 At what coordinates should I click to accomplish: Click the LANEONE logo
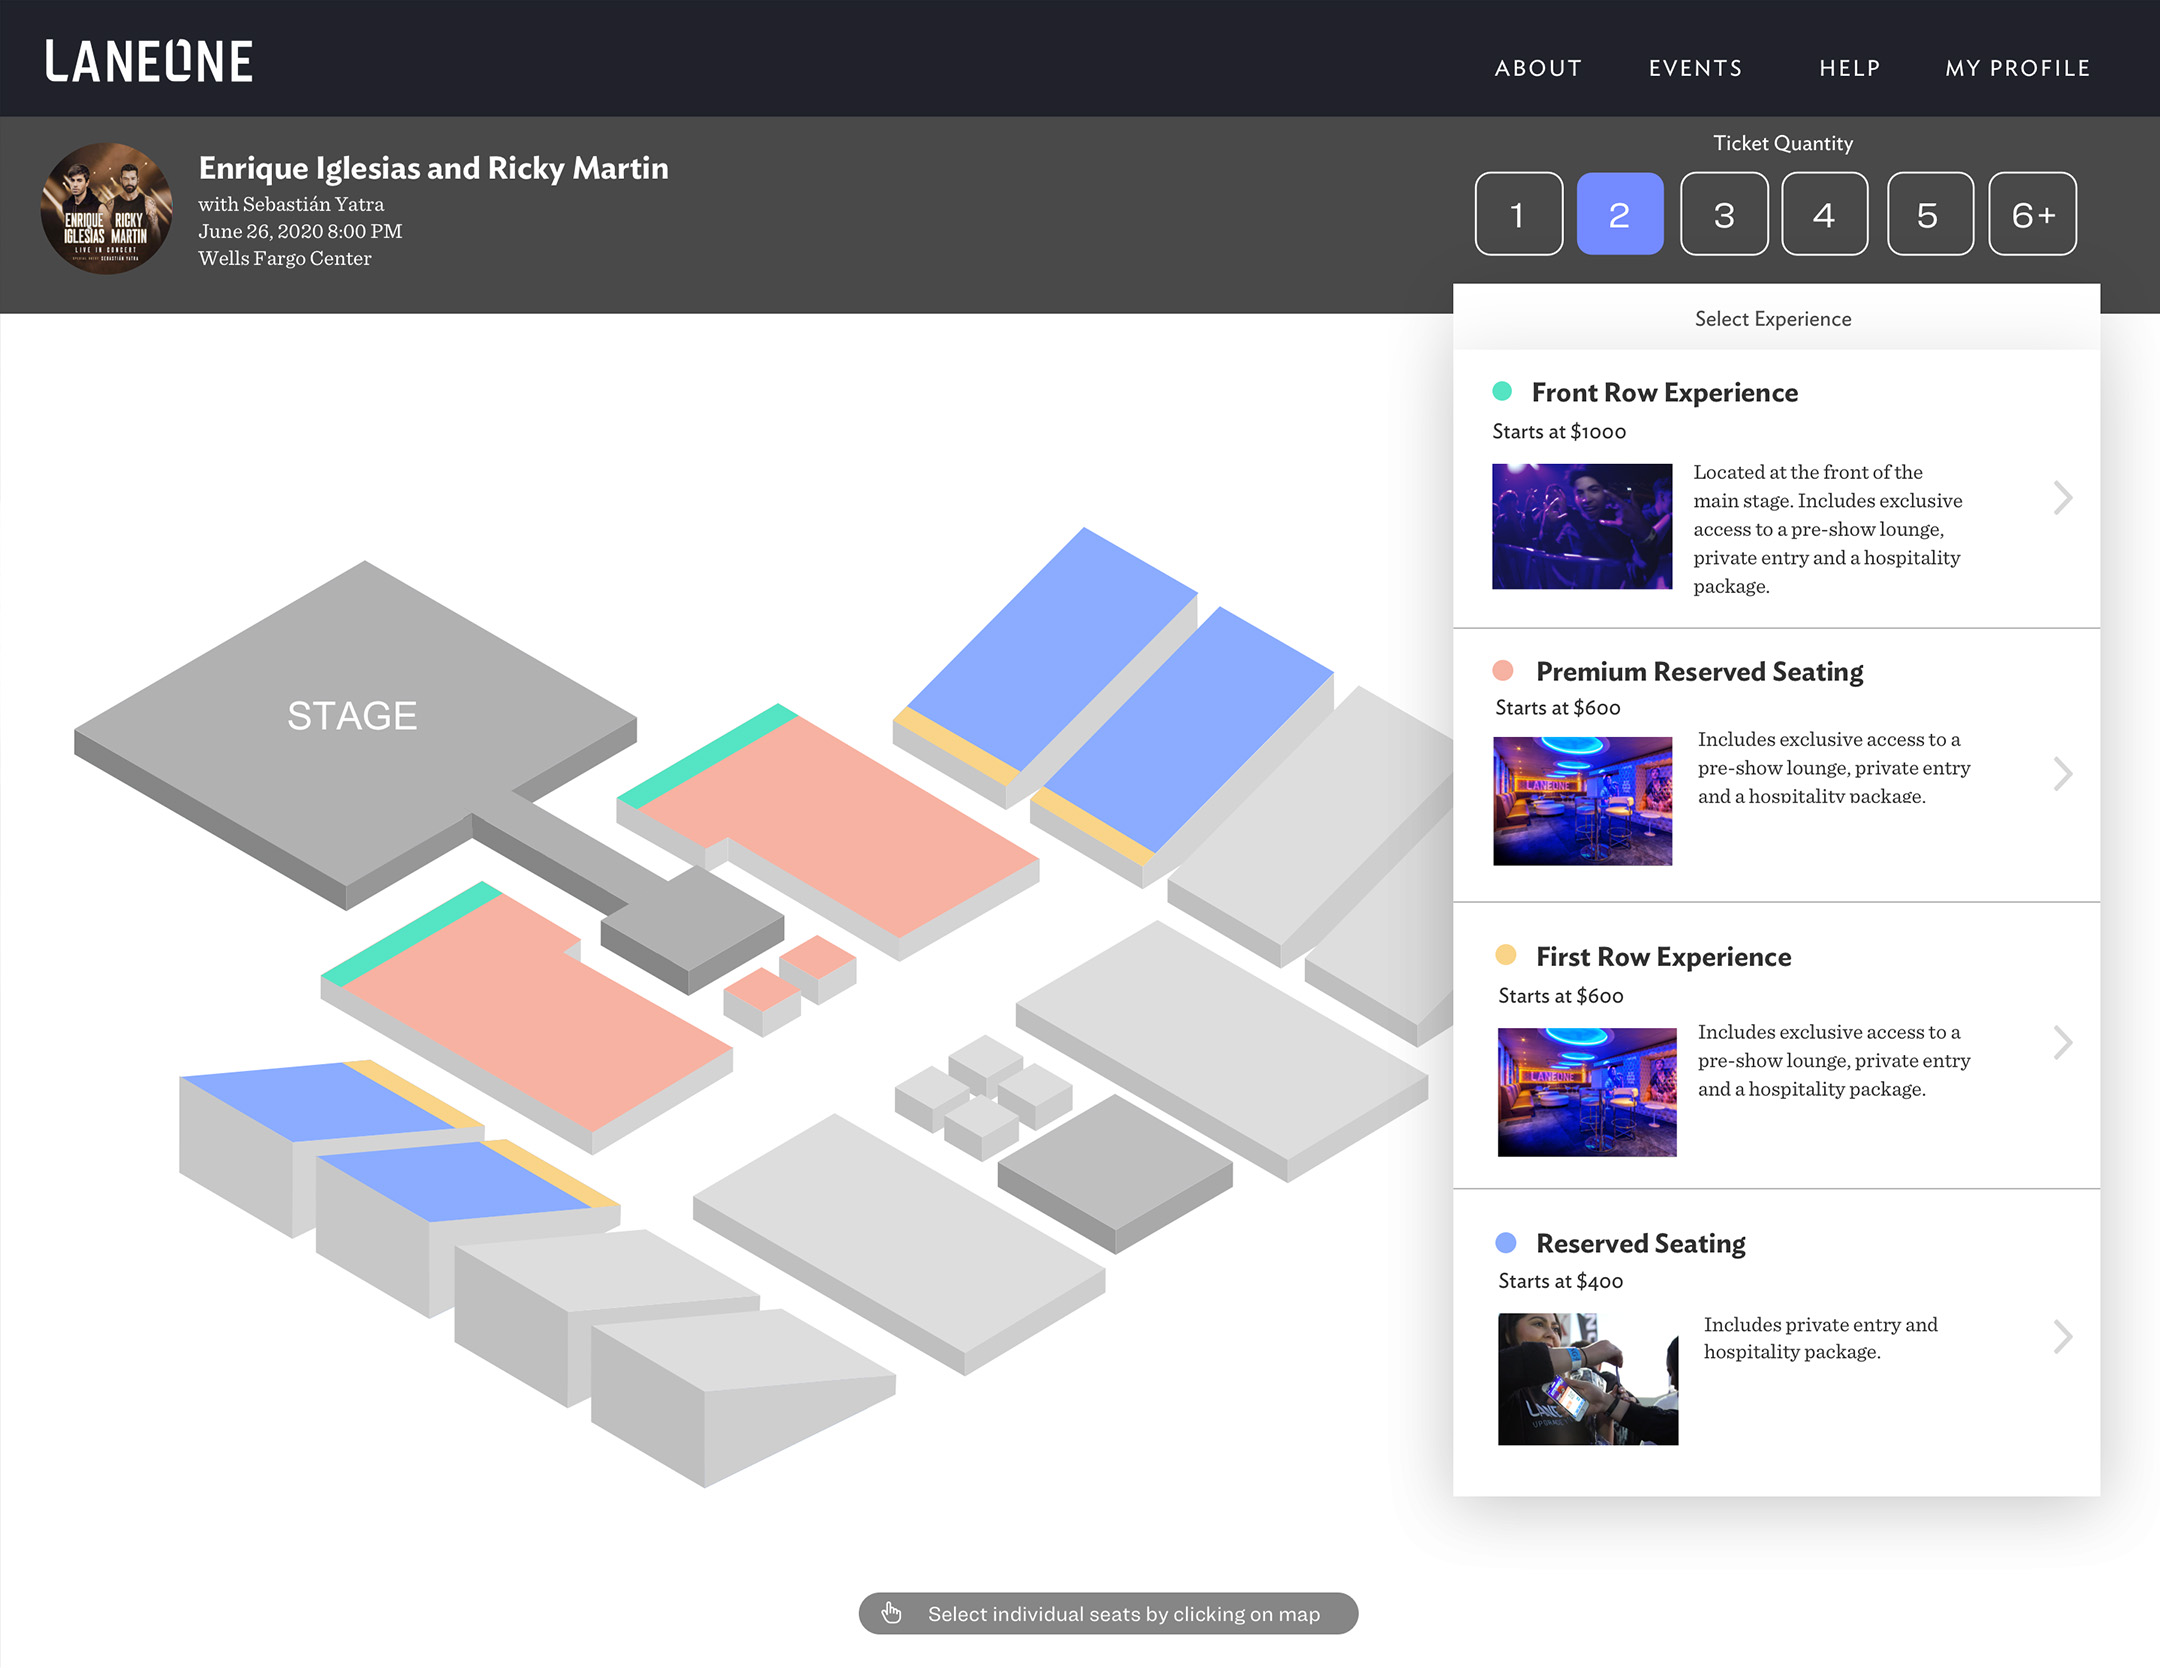coord(149,62)
